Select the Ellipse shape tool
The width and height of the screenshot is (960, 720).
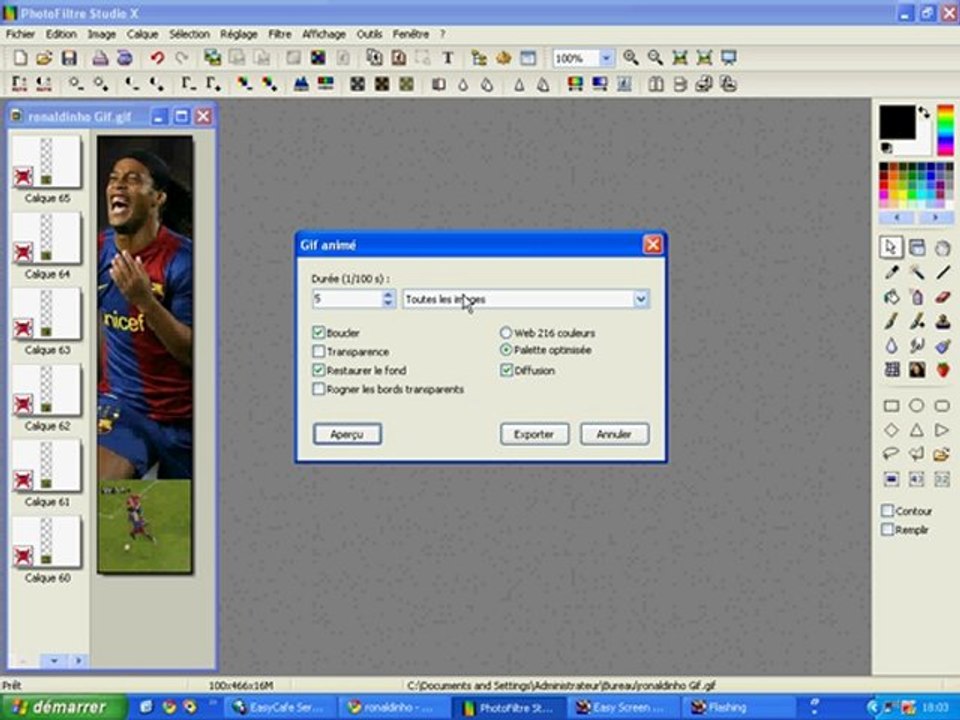point(917,405)
